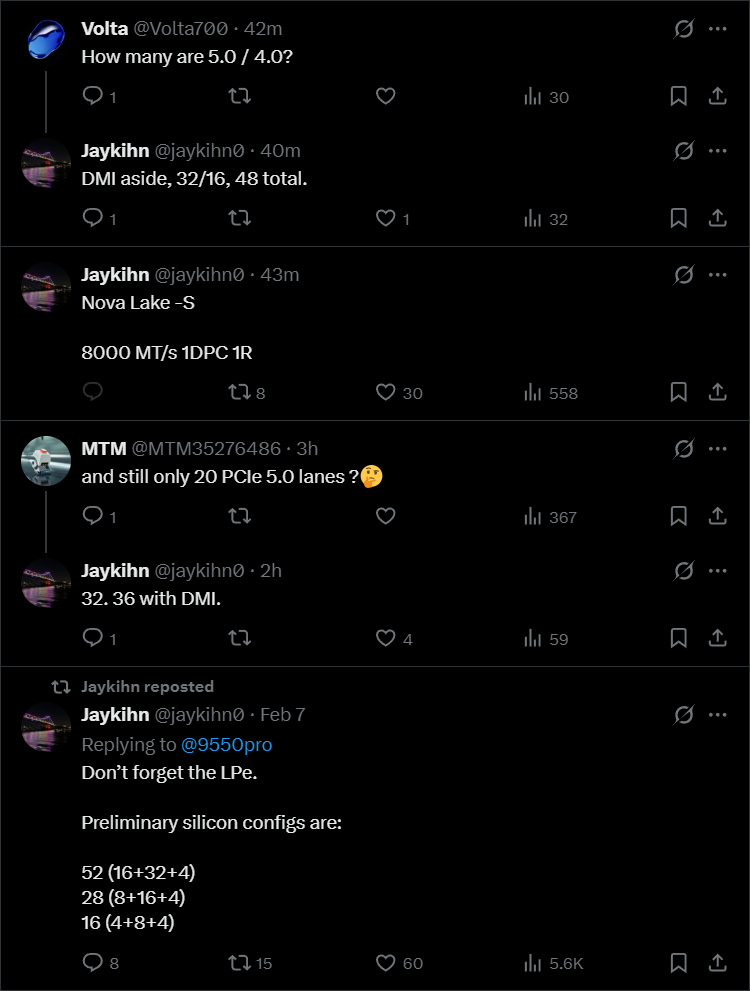Like the Nova Lake -S tweet

point(386,393)
